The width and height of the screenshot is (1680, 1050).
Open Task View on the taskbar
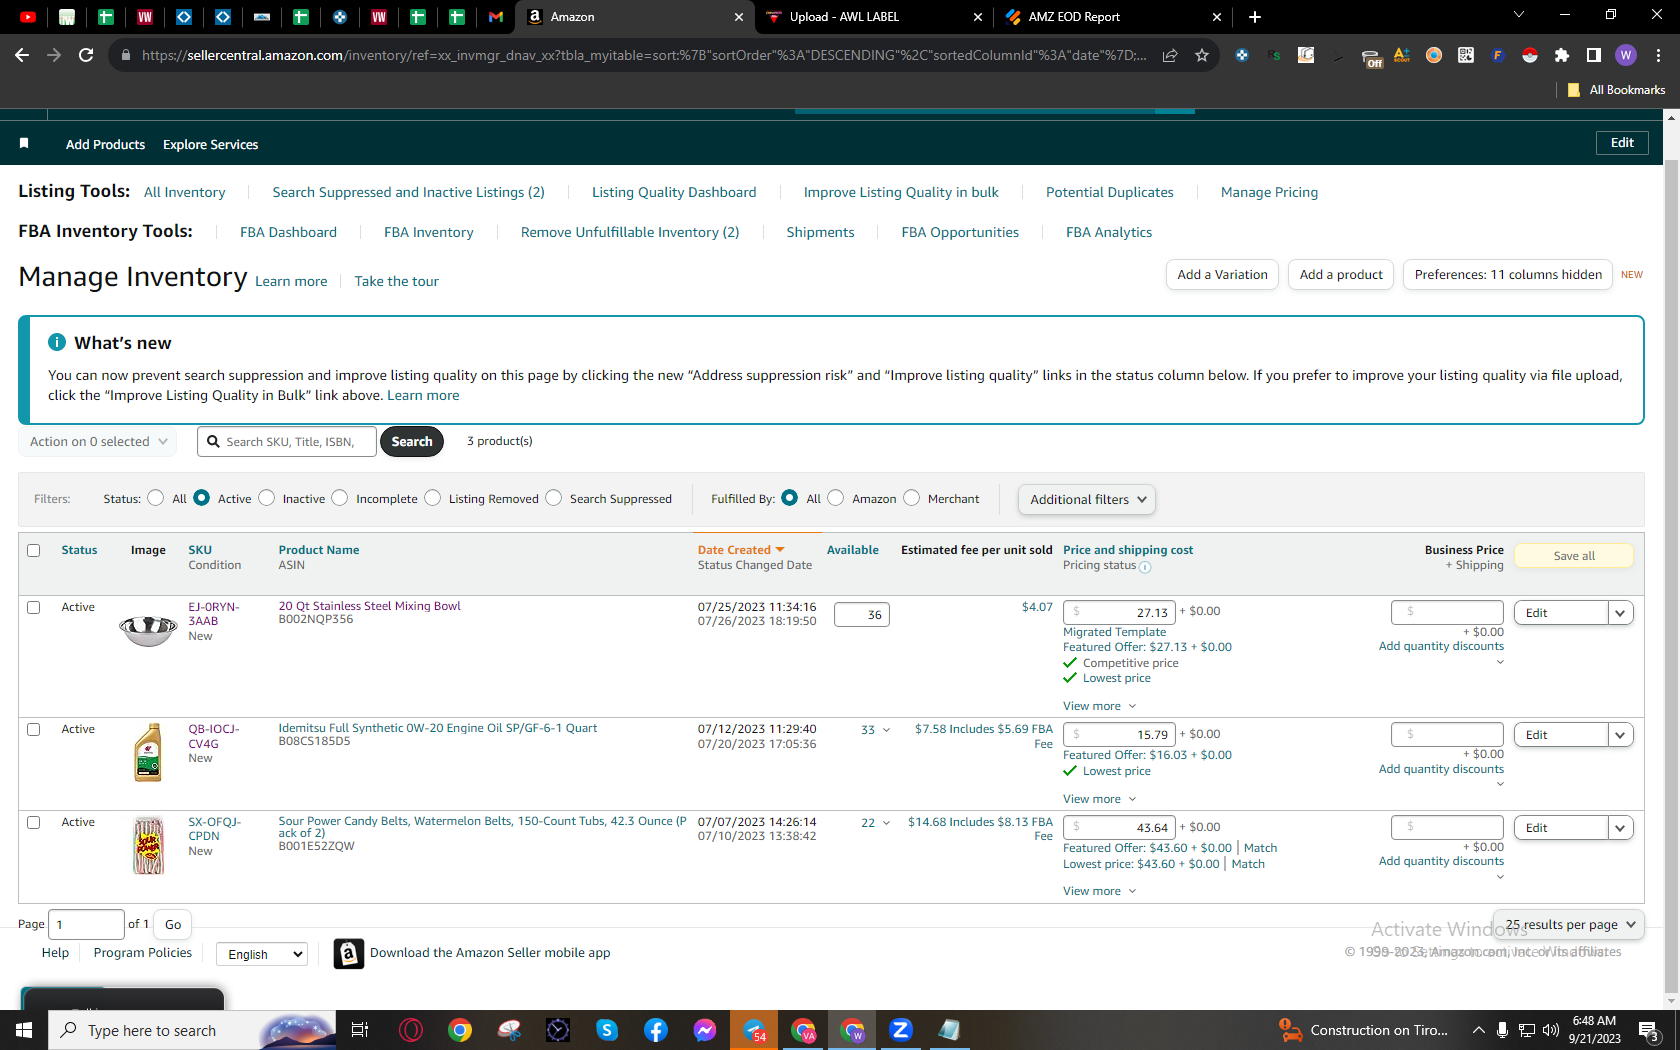pos(360,1030)
